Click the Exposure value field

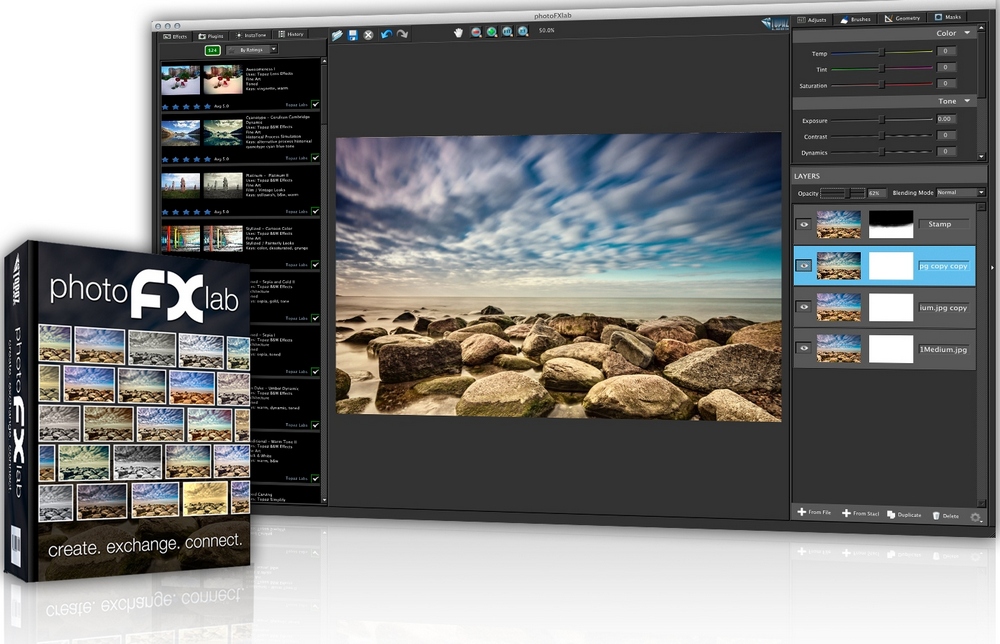click(946, 119)
